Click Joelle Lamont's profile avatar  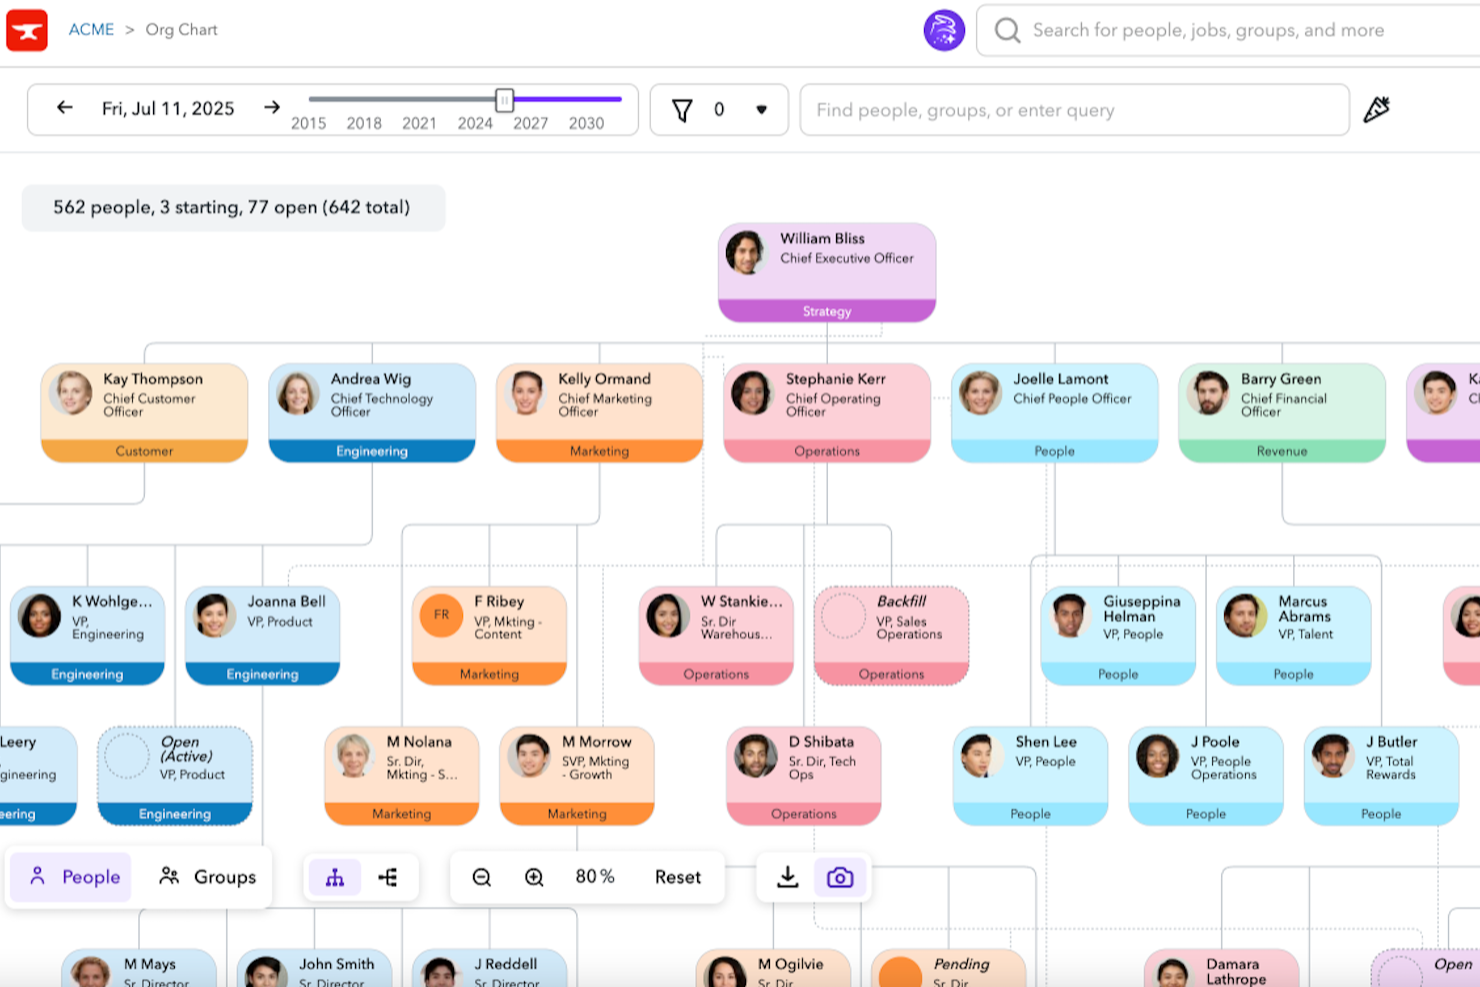(x=980, y=393)
